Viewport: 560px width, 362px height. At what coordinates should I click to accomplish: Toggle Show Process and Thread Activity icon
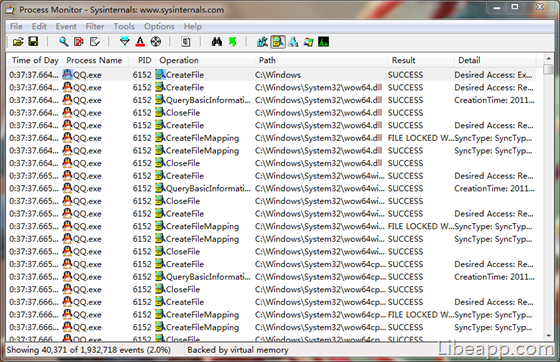click(x=309, y=42)
